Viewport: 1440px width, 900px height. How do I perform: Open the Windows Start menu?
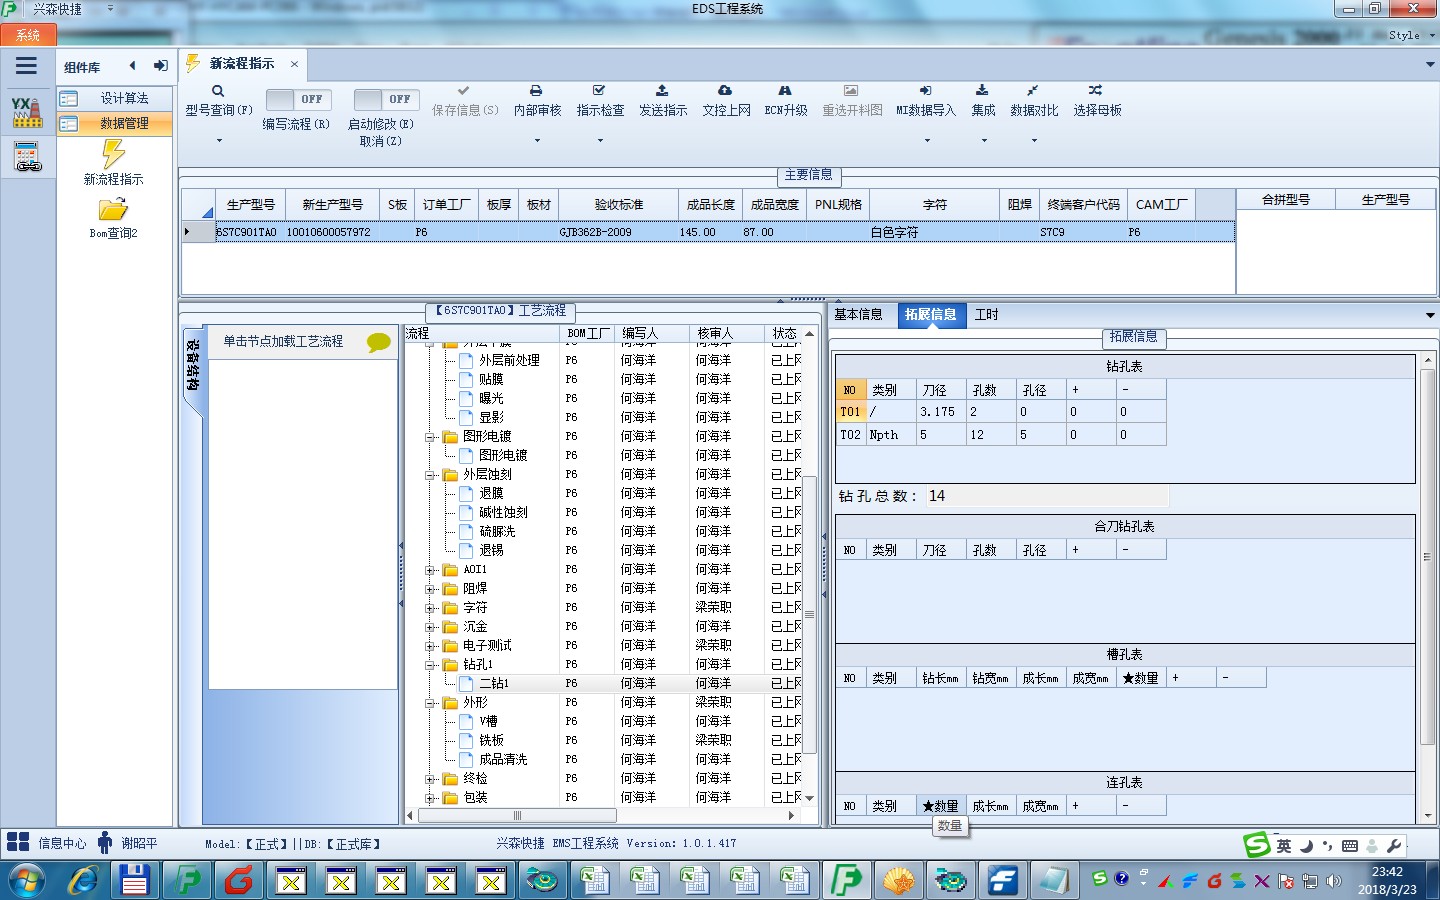tap(27, 880)
